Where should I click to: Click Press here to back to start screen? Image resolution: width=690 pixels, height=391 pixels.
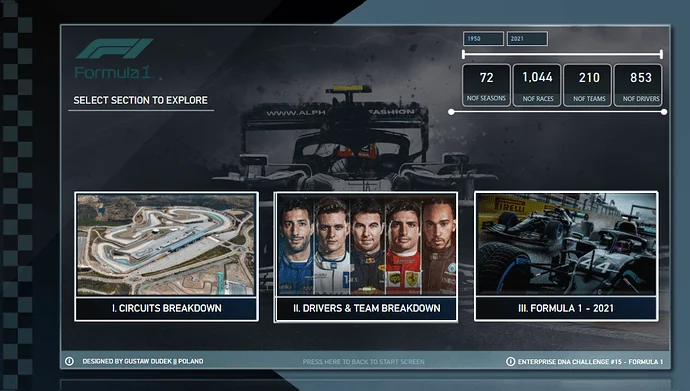click(x=363, y=362)
